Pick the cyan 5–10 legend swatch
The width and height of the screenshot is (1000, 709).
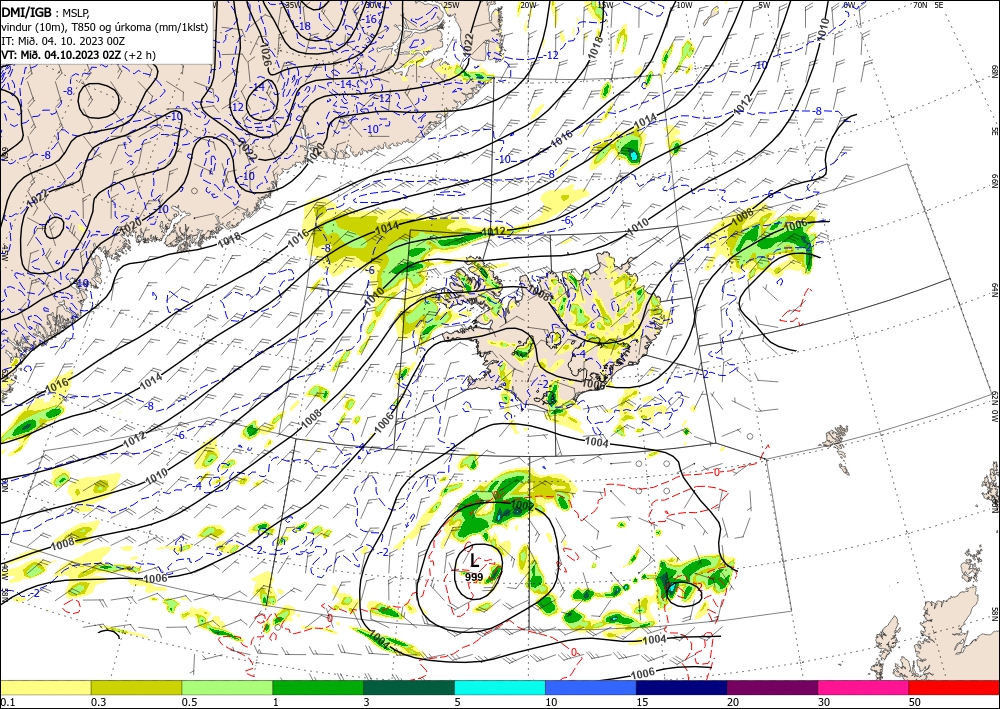pyautogui.click(x=500, y=687)
